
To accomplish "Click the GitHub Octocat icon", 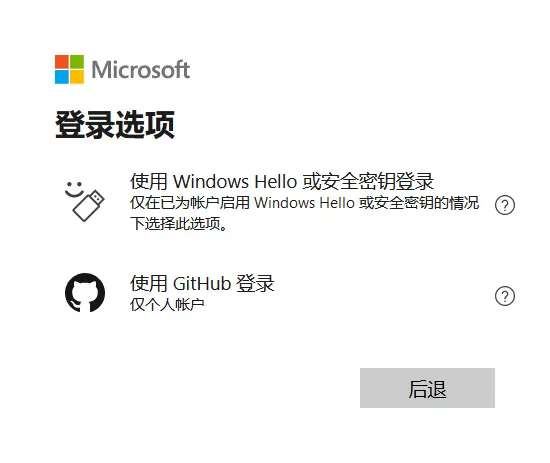I will (x=85, y=293).
